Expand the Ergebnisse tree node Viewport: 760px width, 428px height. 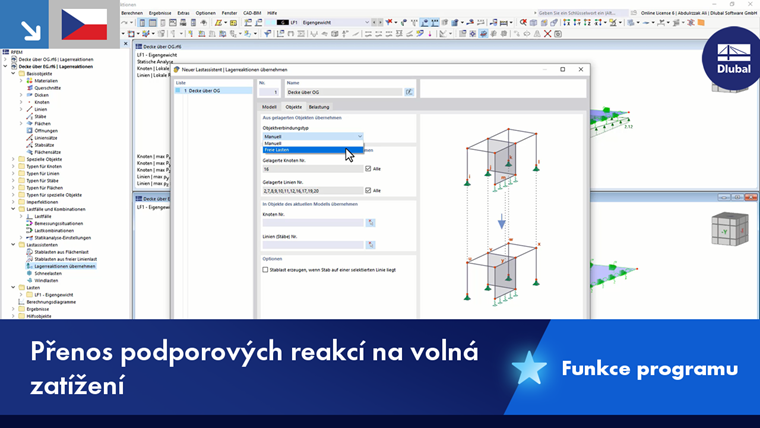(x=13, y=309)
